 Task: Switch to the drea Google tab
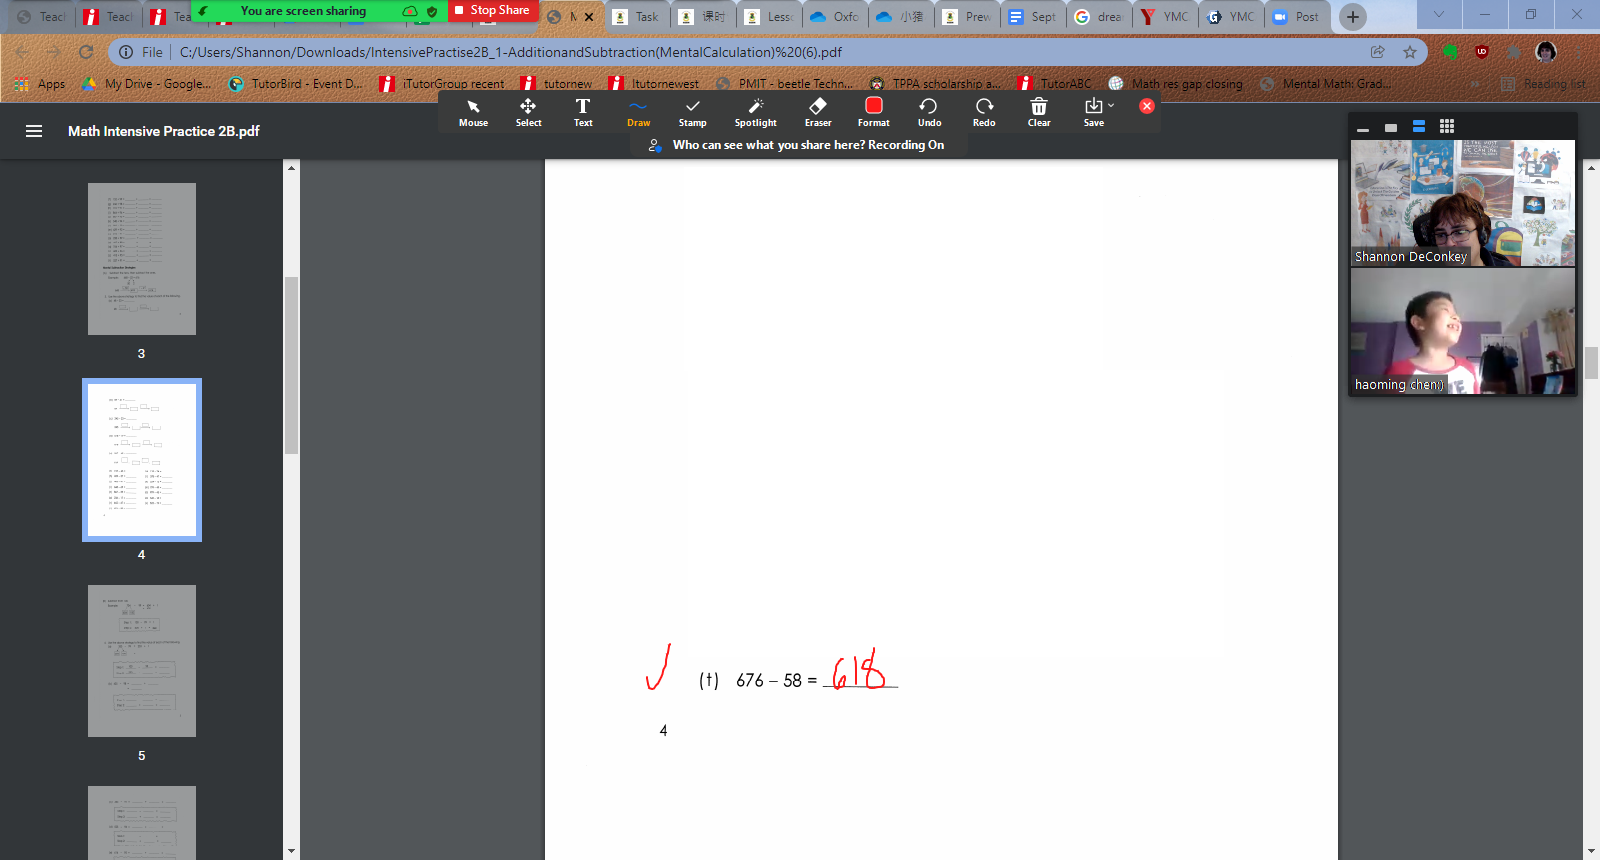coord(1100,17)
